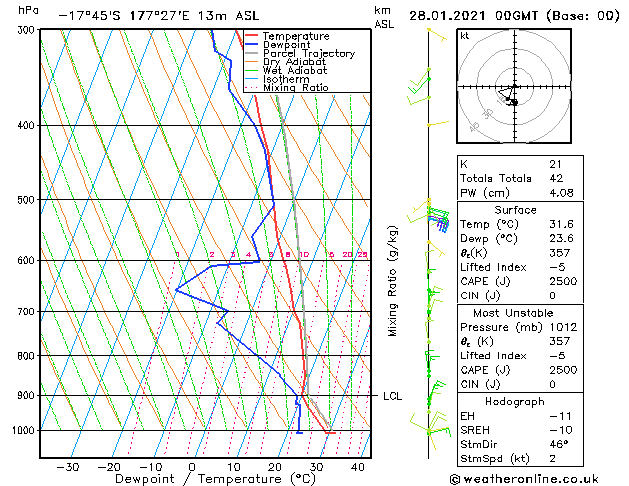Click the Totals Totals value 42
629x486 pixels.
pyautogui.click(x=556, y=178)
